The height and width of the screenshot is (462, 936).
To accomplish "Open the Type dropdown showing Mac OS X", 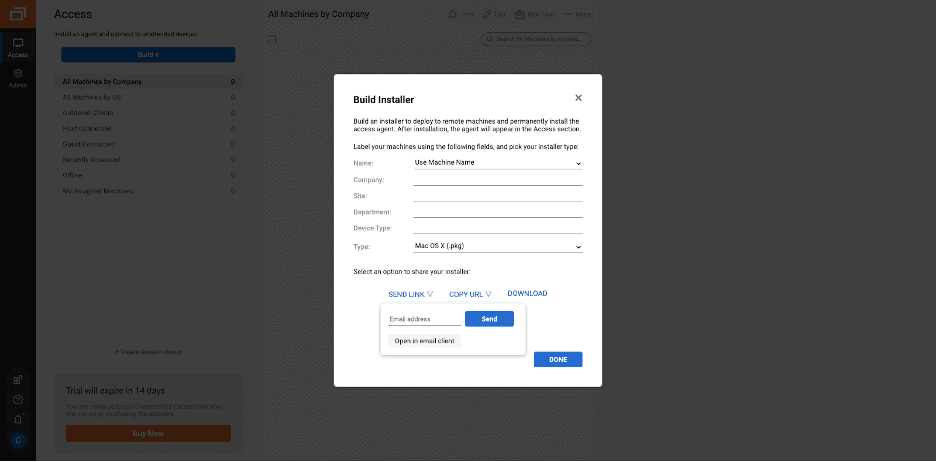I will pyautogui.click(x=497, y=246).
